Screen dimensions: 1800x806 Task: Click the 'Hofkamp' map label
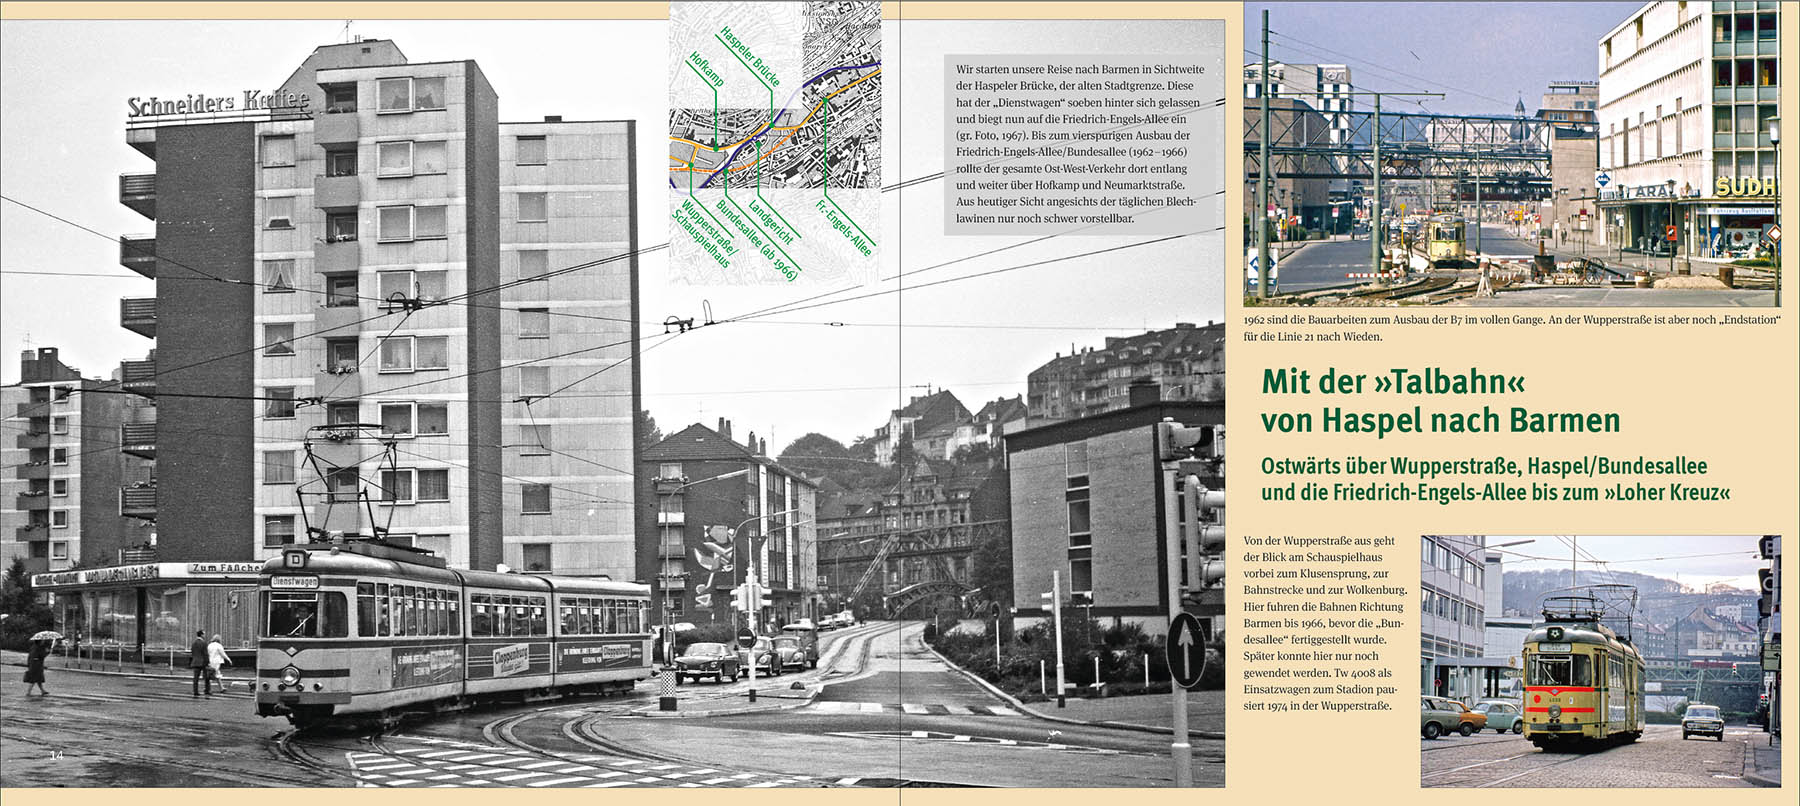tap(707, 68)
